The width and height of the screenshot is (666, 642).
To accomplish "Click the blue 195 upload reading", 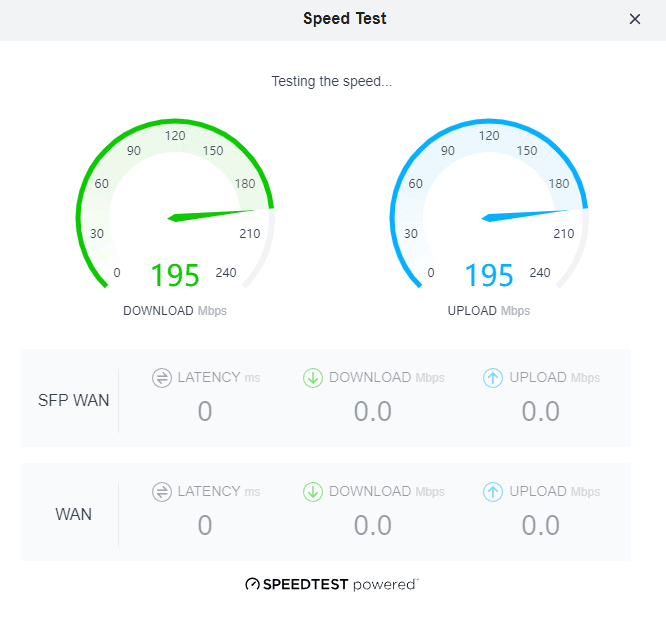I will [x=489, y=275].
